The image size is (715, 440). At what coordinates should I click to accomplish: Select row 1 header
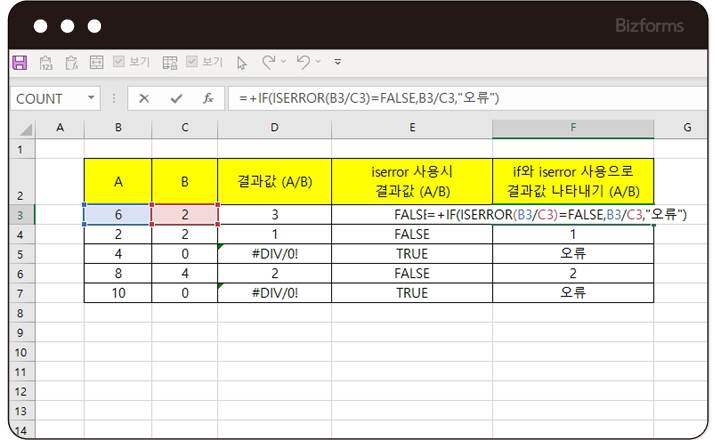click(x=21, y=149)
